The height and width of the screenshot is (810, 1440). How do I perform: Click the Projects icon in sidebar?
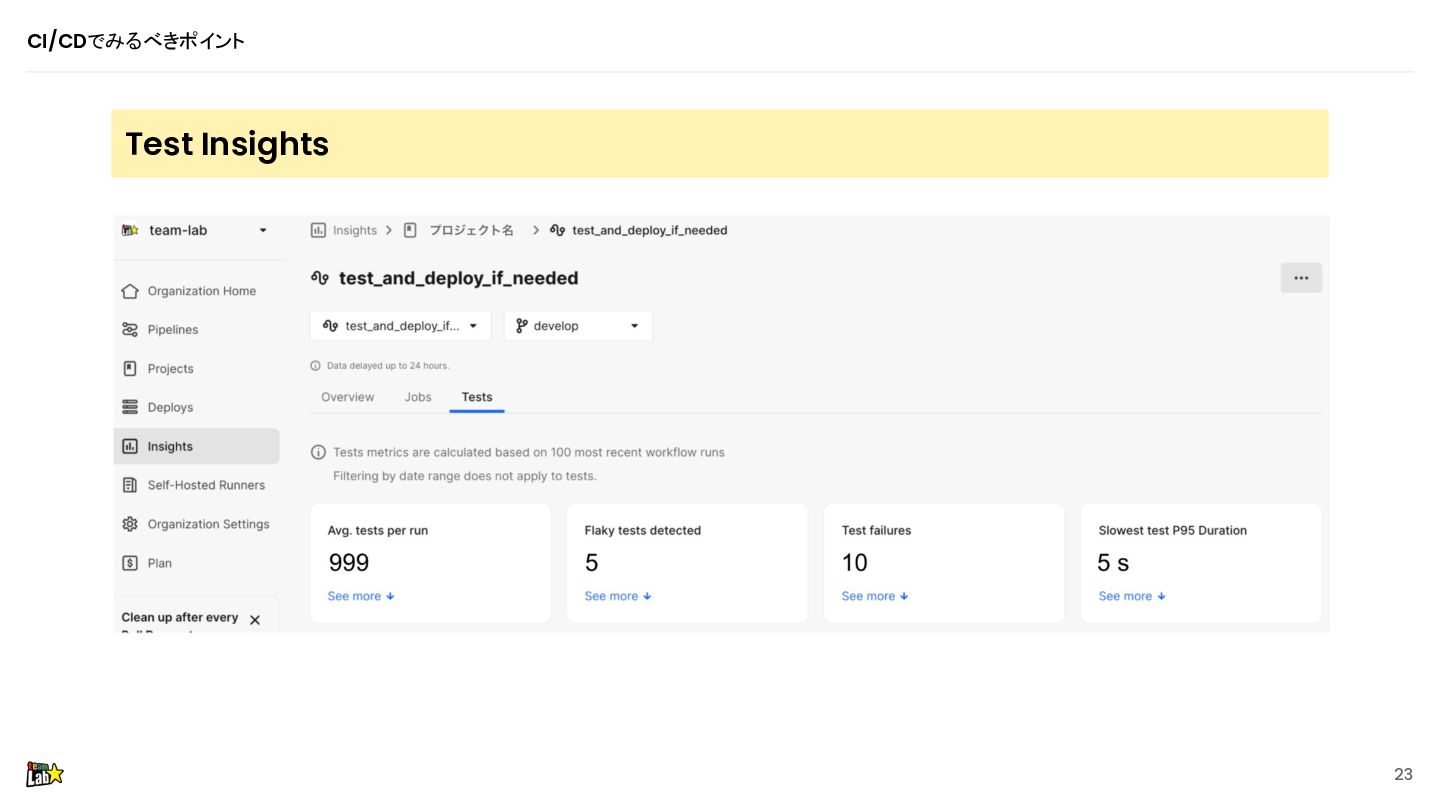(130, 369)
